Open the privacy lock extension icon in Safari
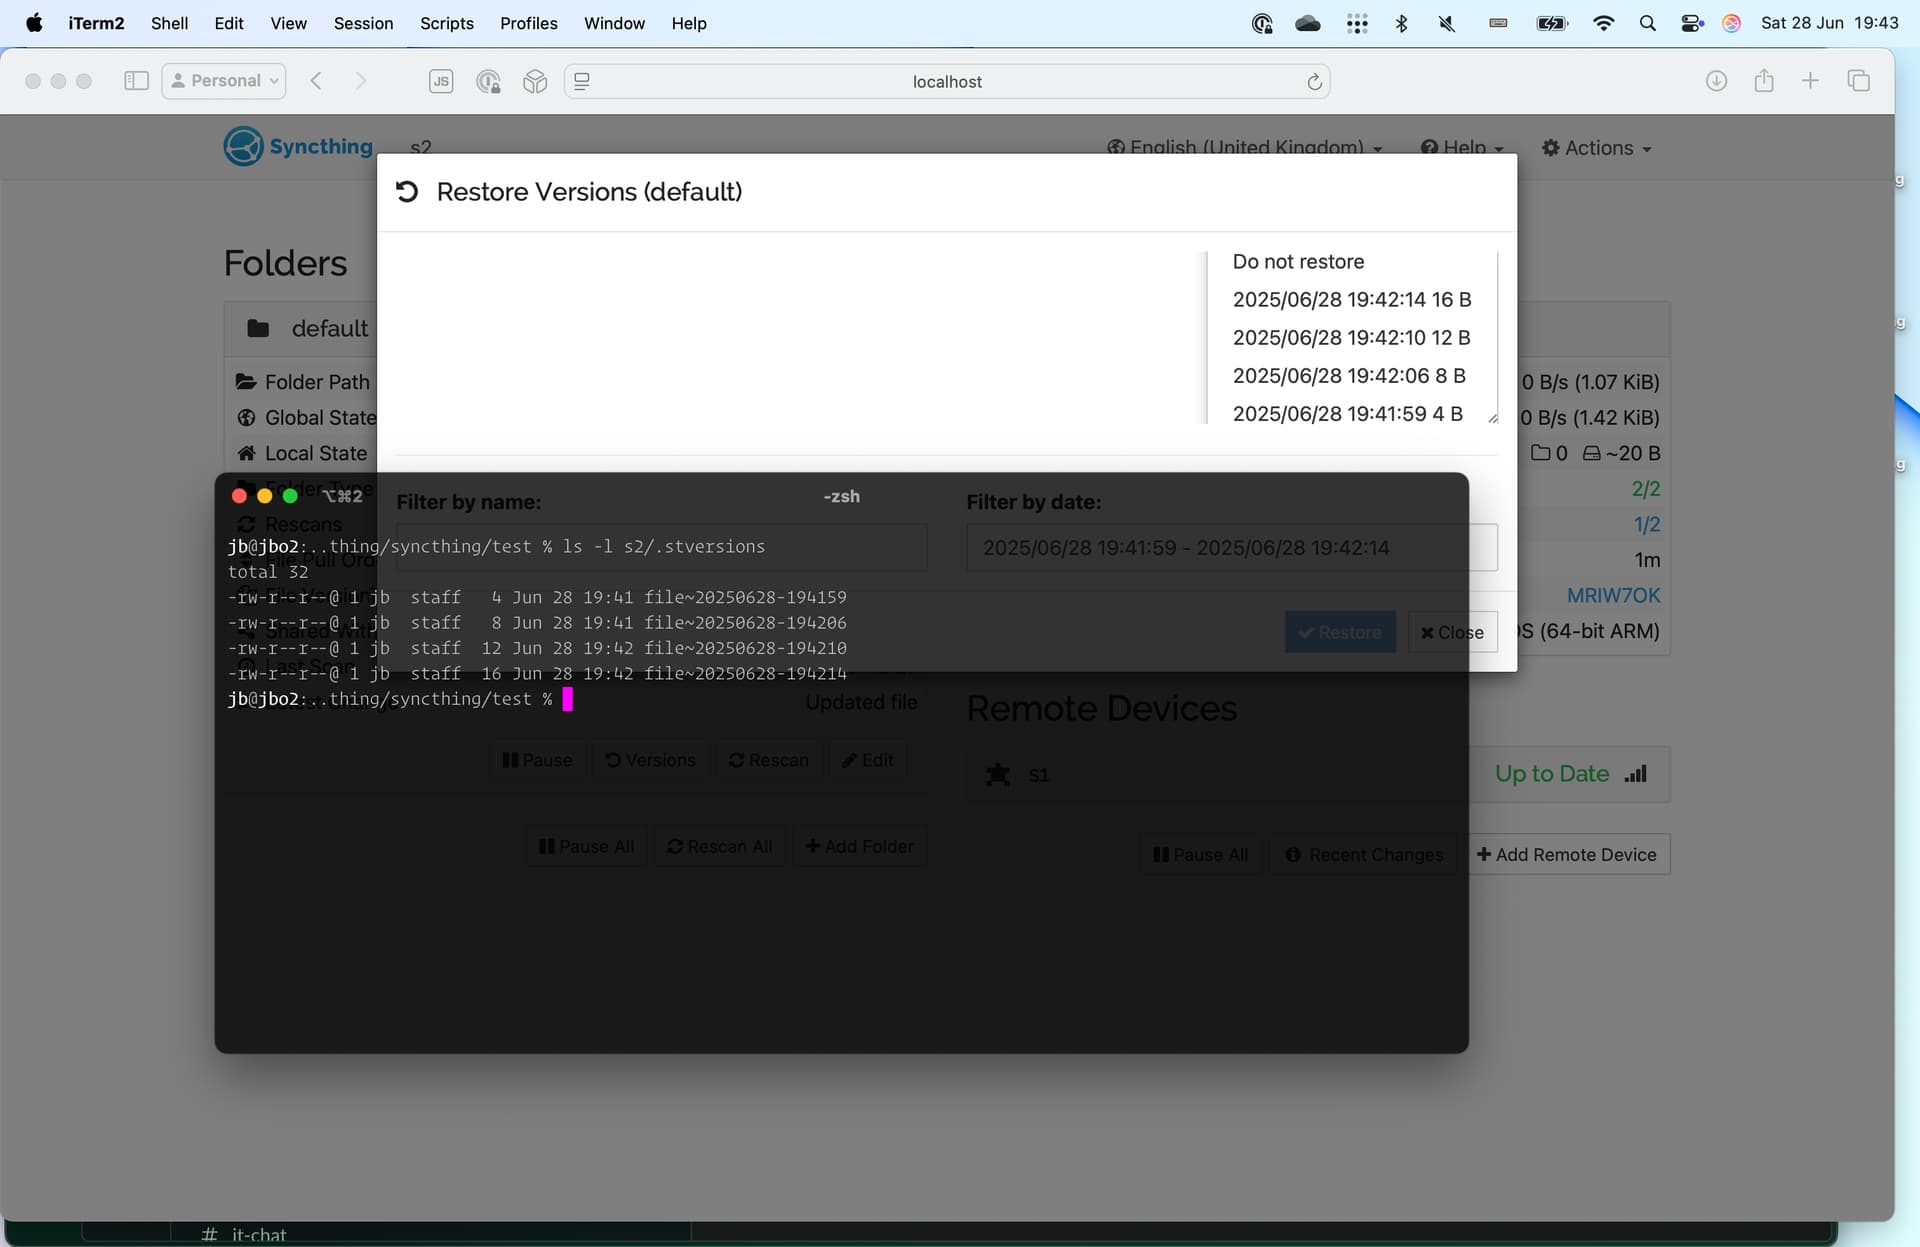1920x1247 pixels. click(x=488, y=82)
